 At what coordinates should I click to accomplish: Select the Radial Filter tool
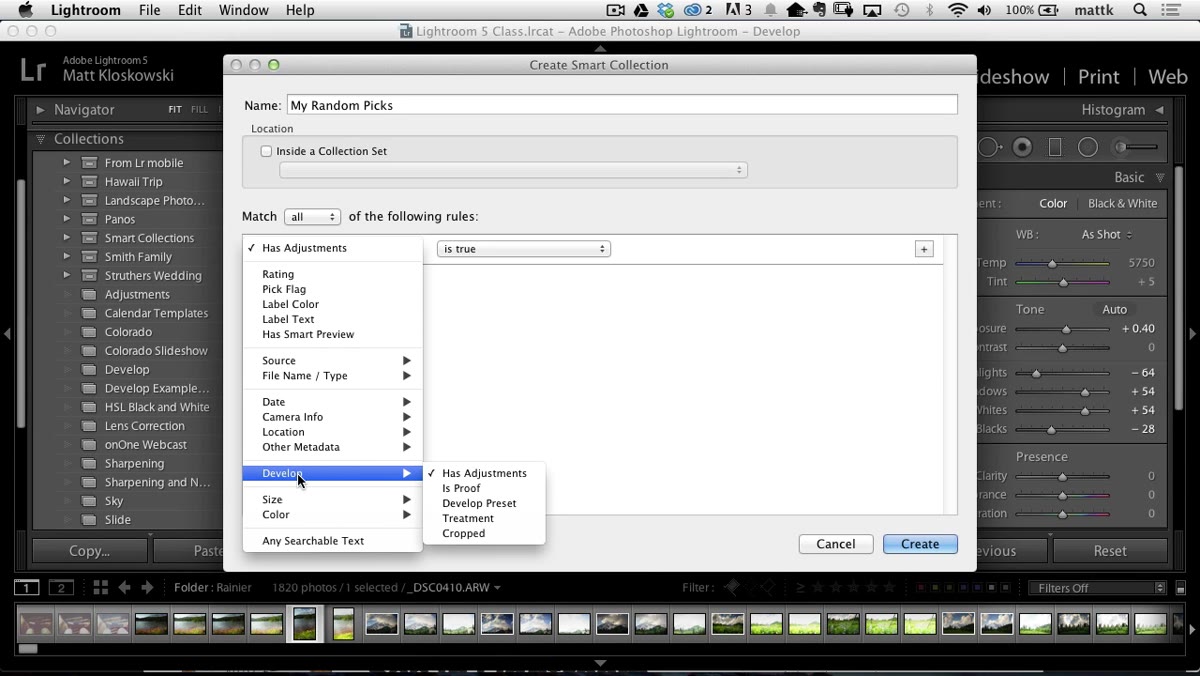(x=1088, y=147)
